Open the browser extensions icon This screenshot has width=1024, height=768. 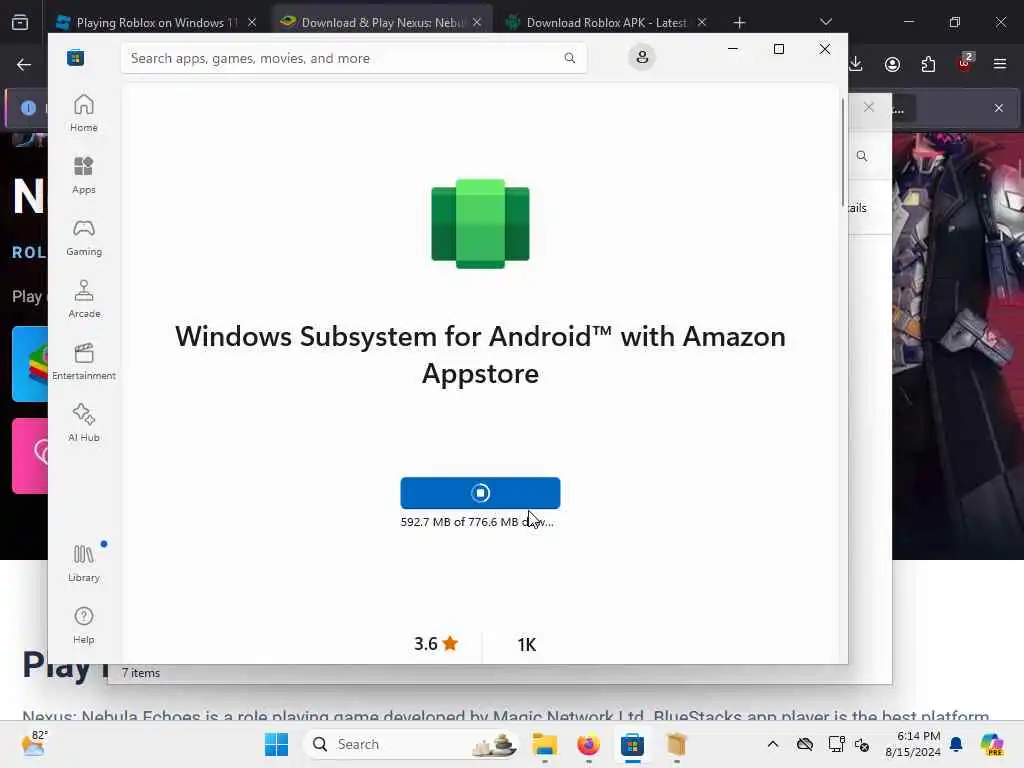point(928,64)
